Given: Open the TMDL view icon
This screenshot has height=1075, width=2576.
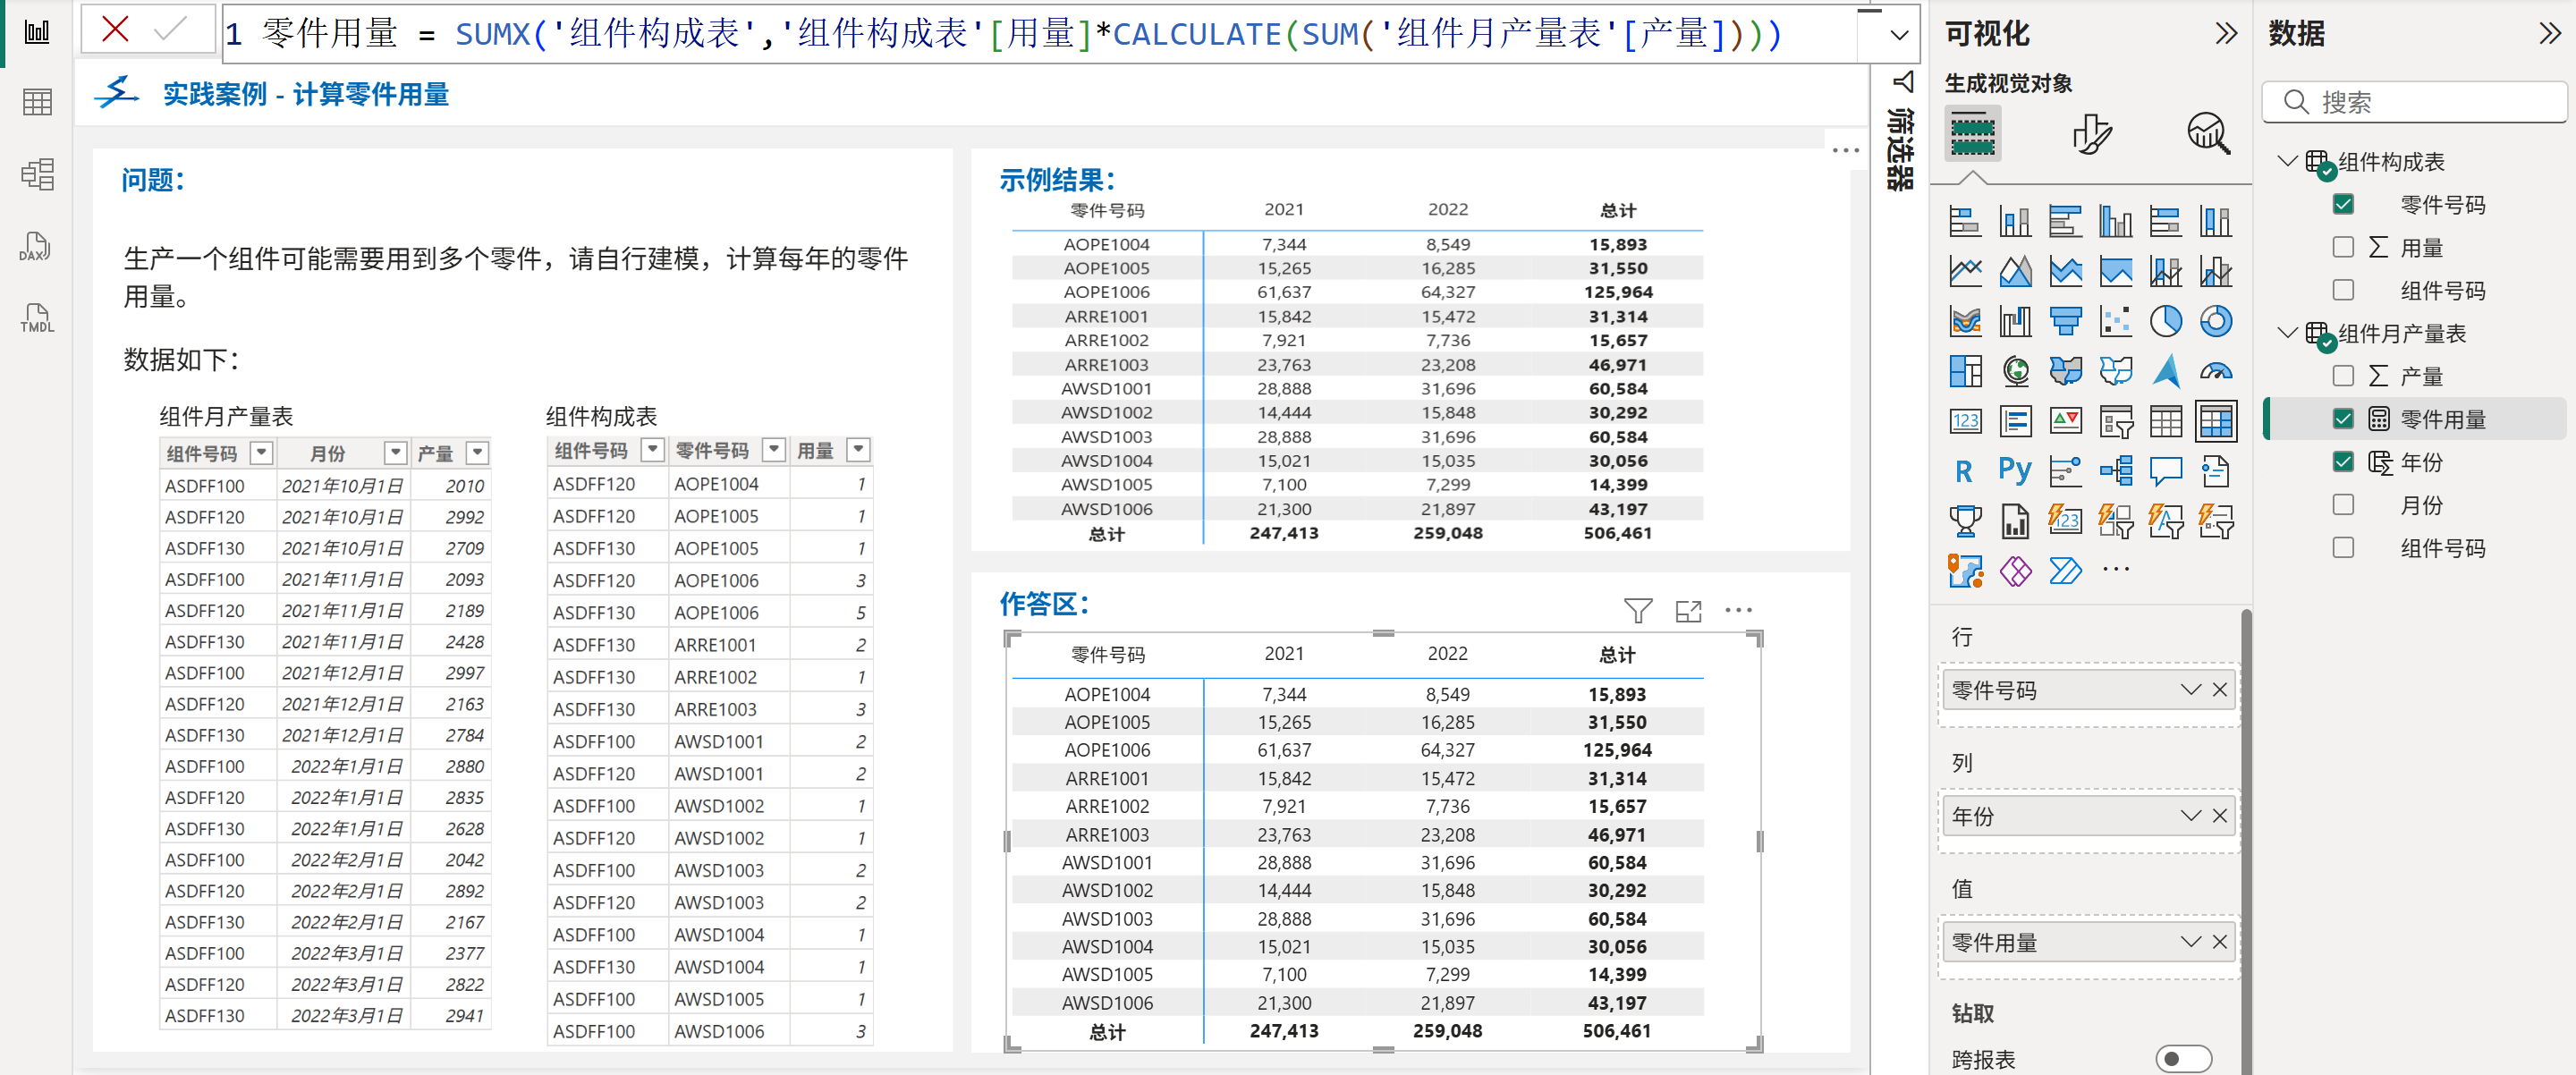Looking at the screenshot, I should coord(36,319).
